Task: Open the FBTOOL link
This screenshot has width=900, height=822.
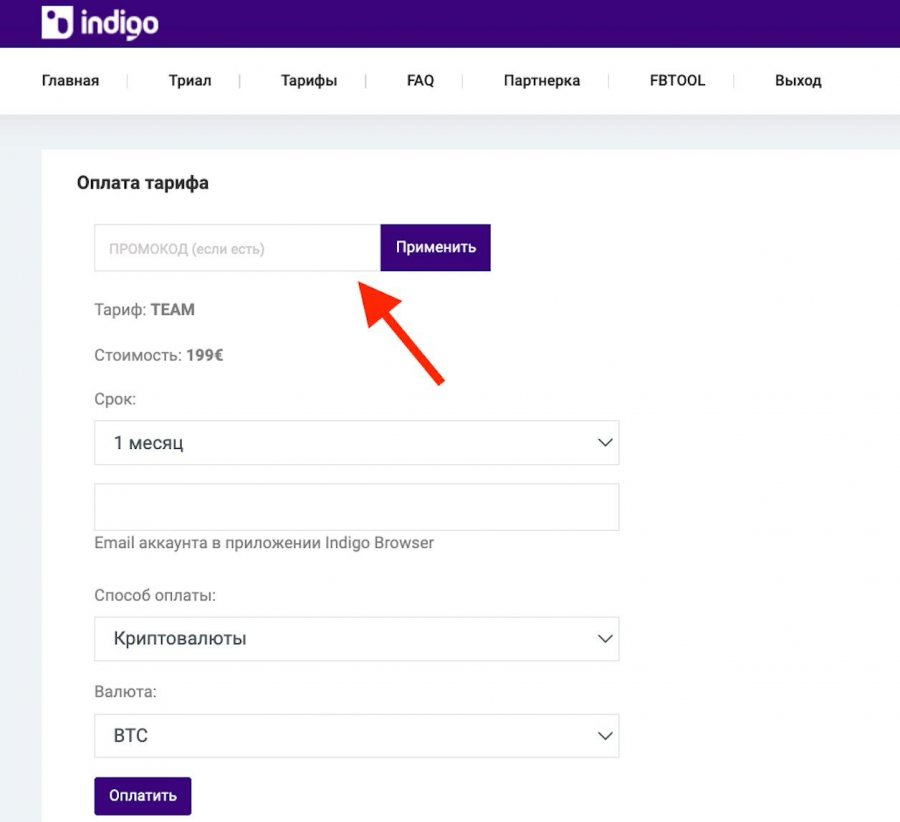Action: [677, 80]
